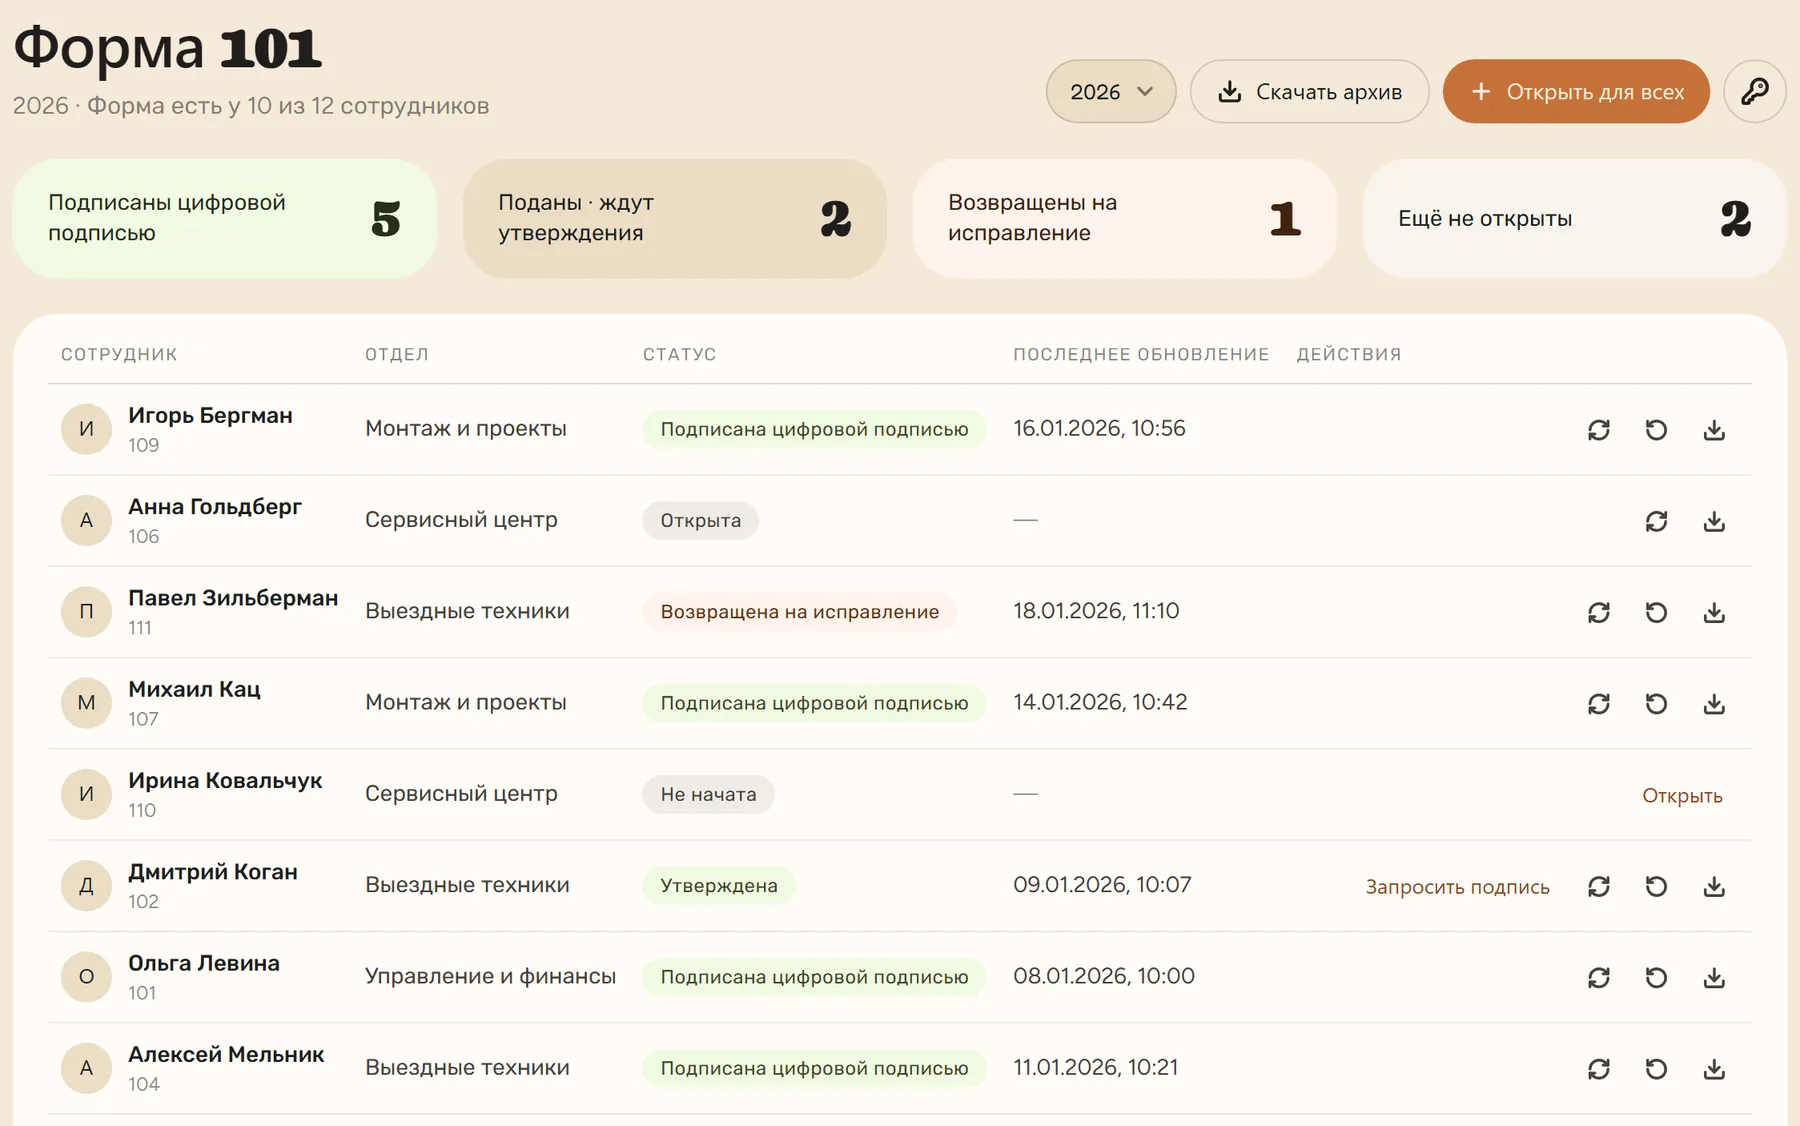The height and width of the screenshot is (1126, 1800).
Task: Click the key icon button in header
Action: point(1754,91)
